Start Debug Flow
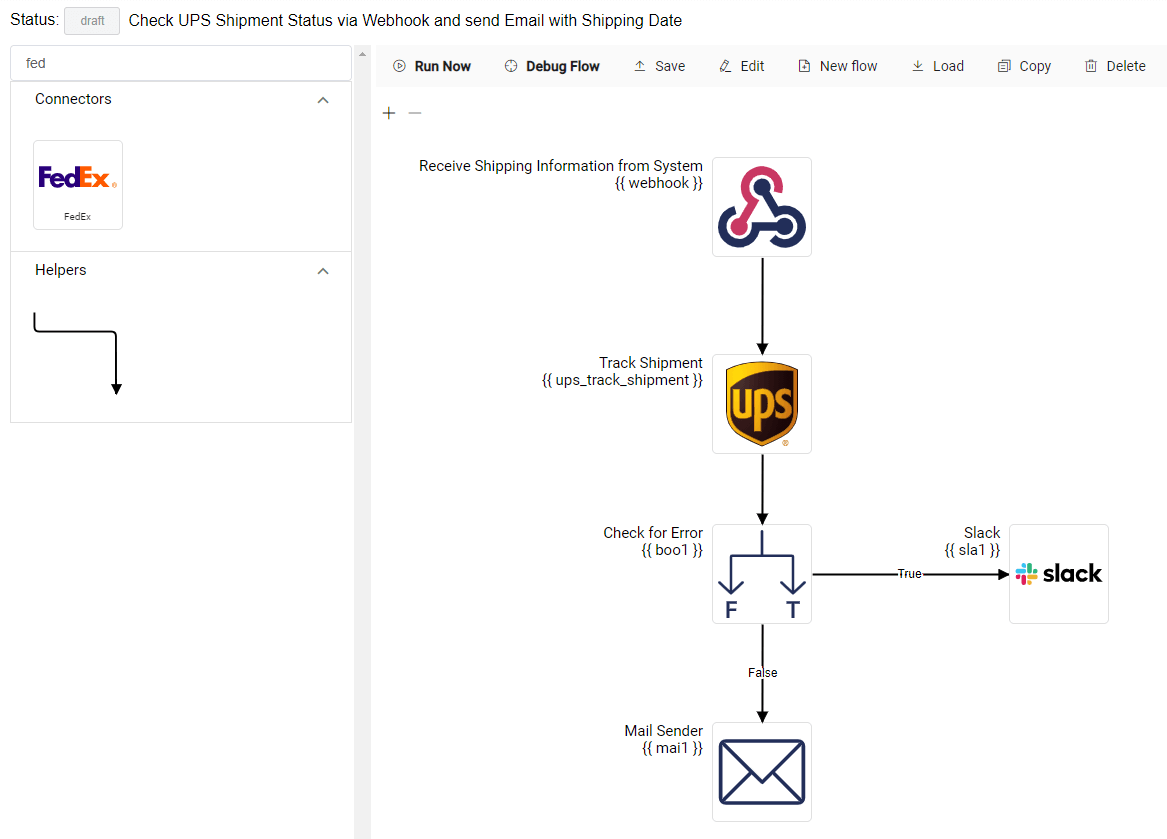 click(x=551, y=66)
